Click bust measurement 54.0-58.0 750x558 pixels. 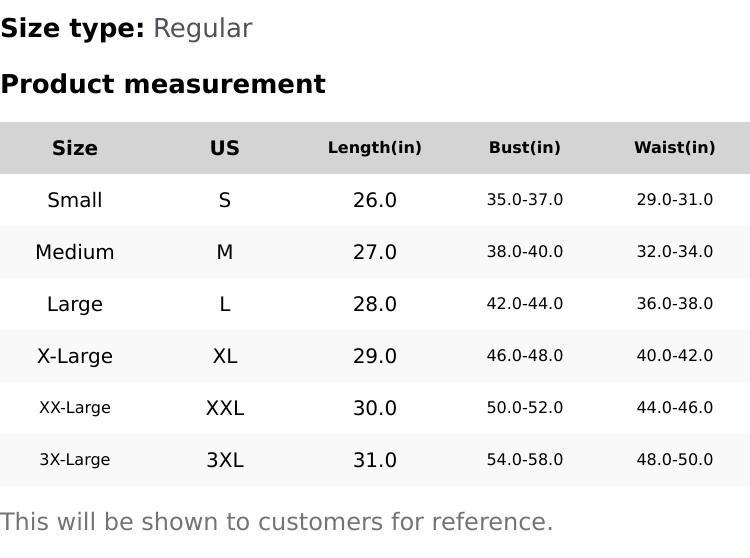[x=525, y=460]
